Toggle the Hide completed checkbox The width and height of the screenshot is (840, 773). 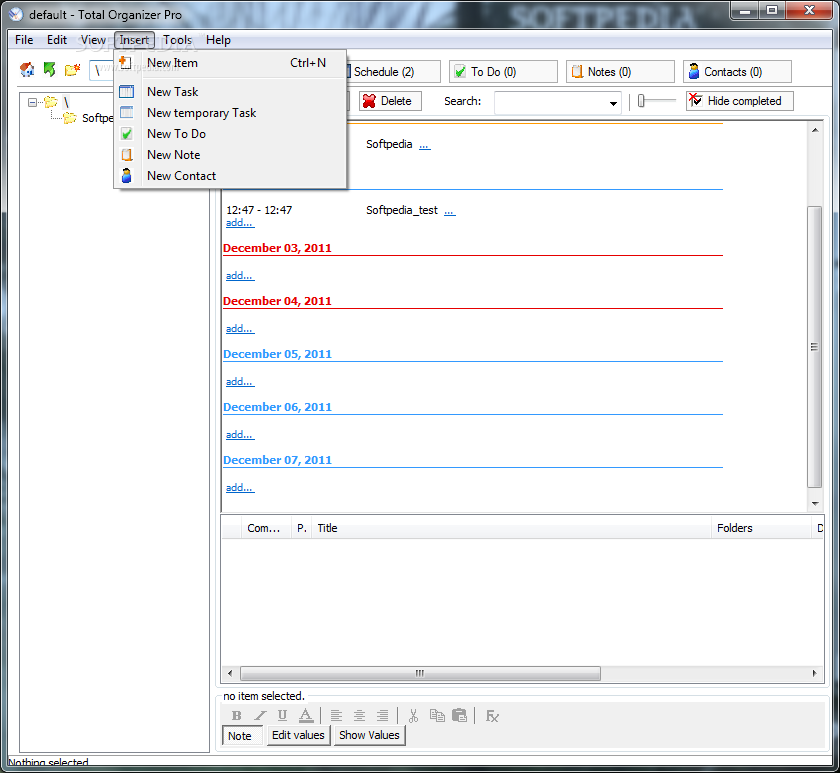pos(739,101)
